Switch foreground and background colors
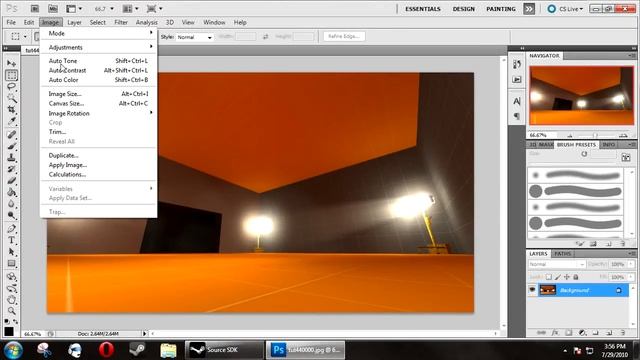Screen dimensions: 640x360 pos(16,322)
